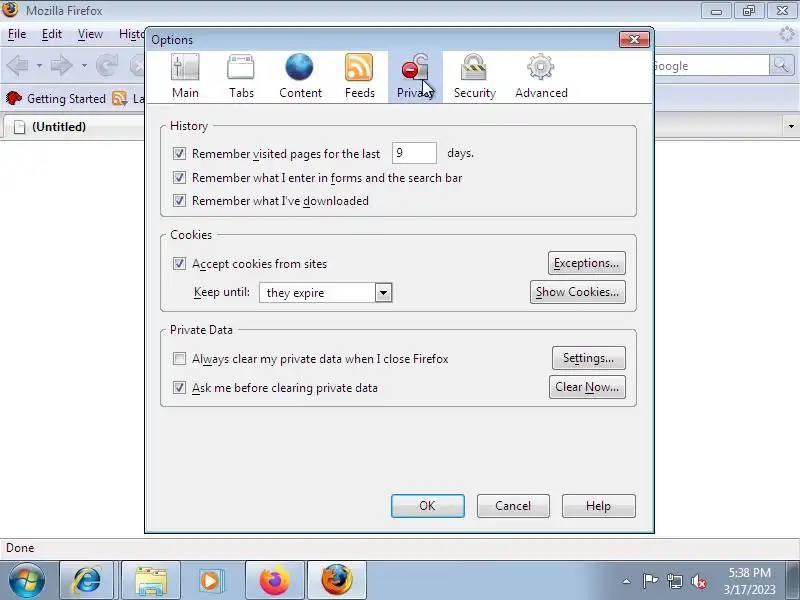Click Show Cookies... button

(x=577, y=292)
